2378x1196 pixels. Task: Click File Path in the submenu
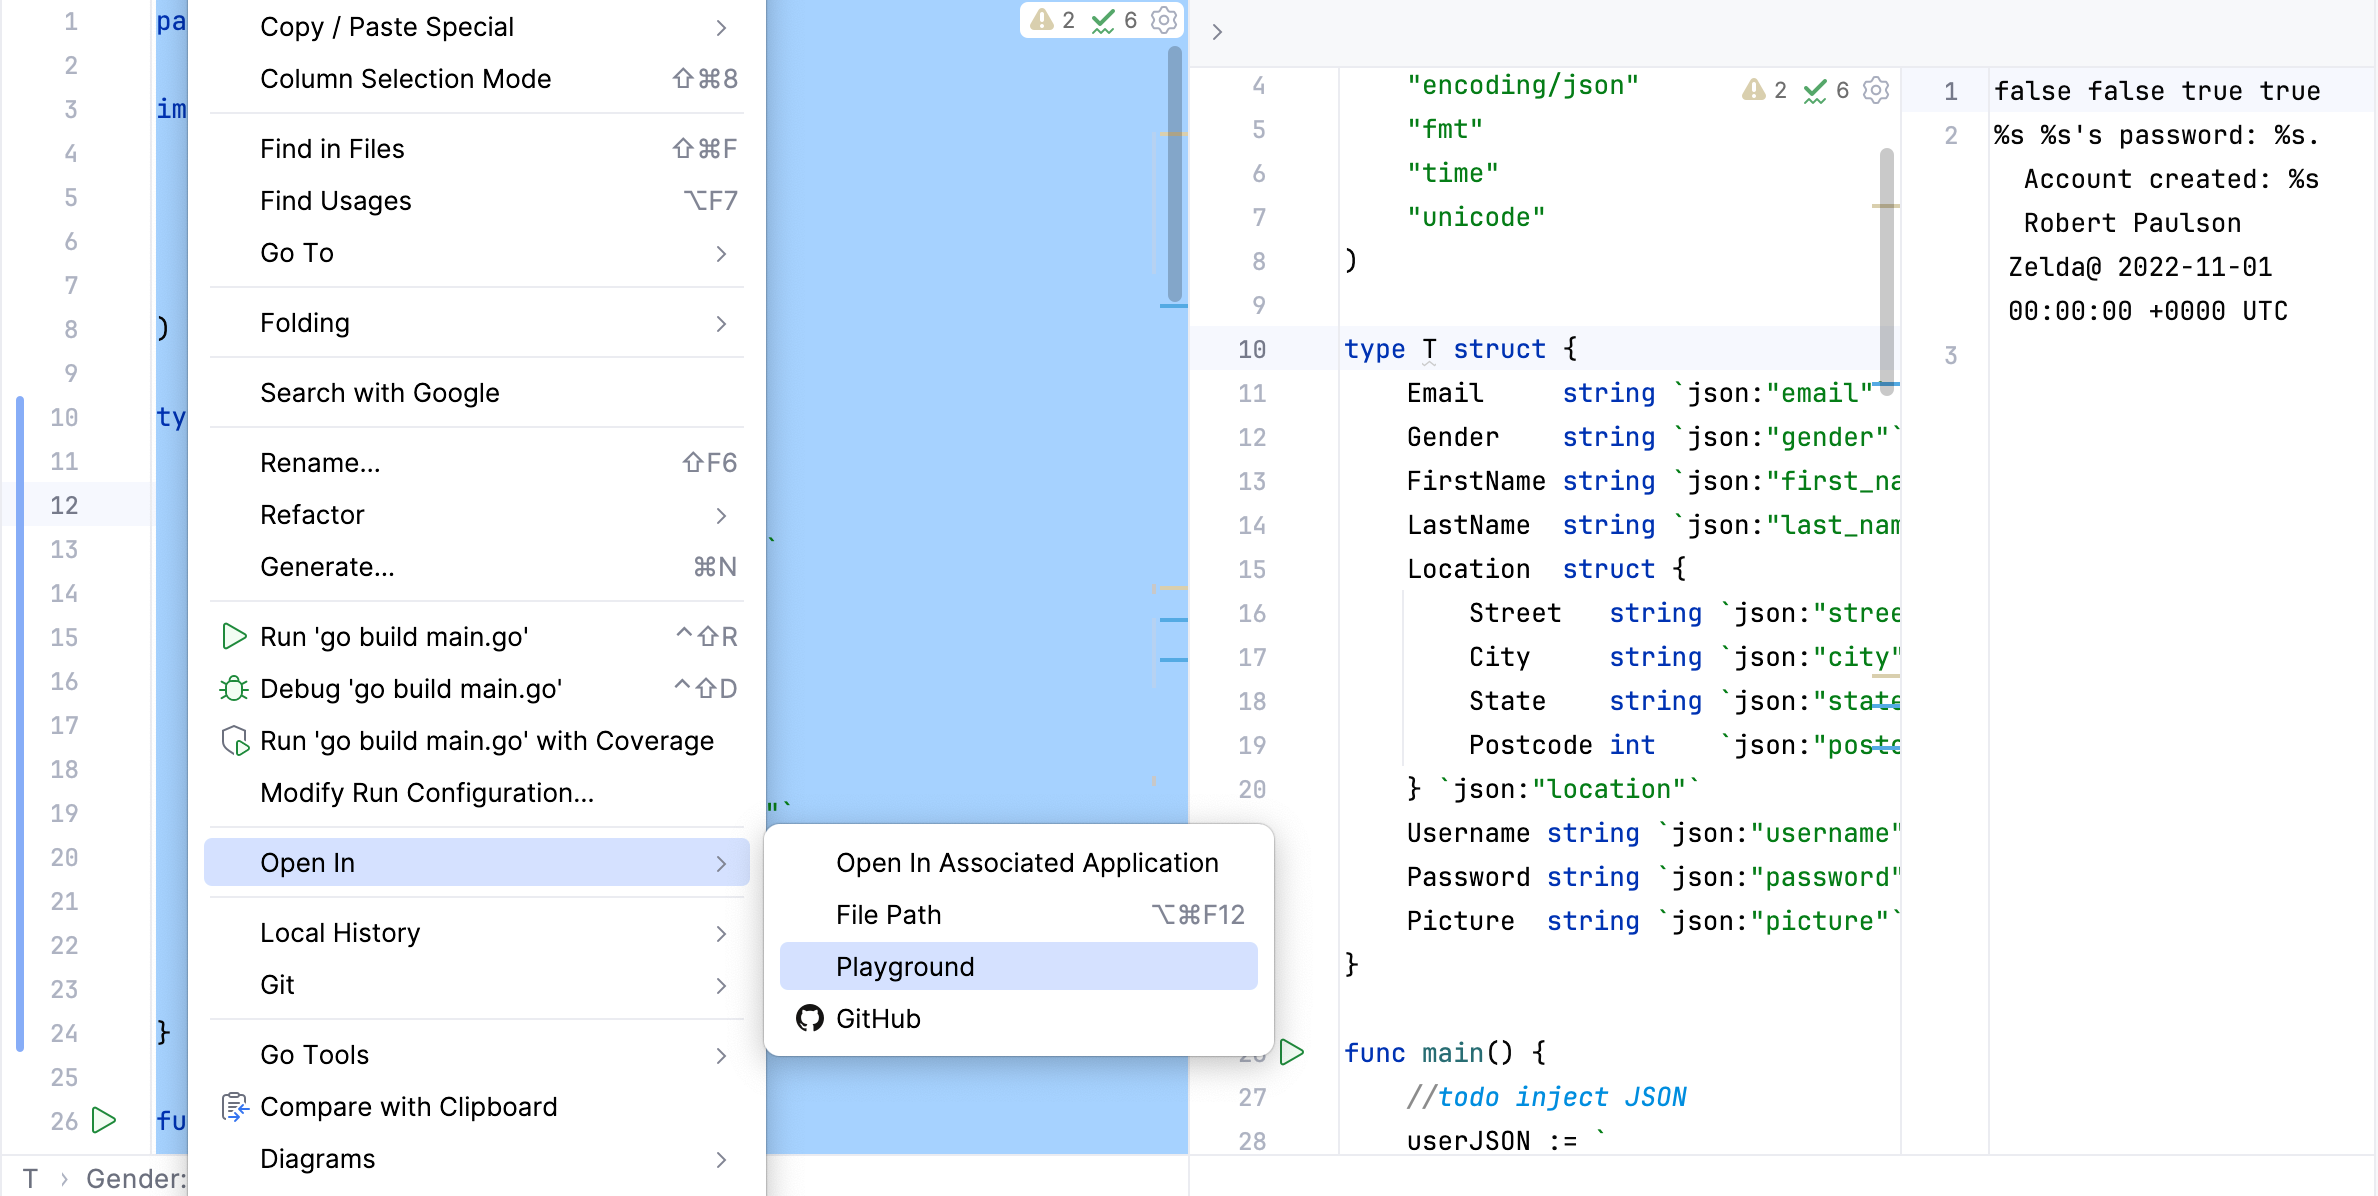tap(889, 915)
